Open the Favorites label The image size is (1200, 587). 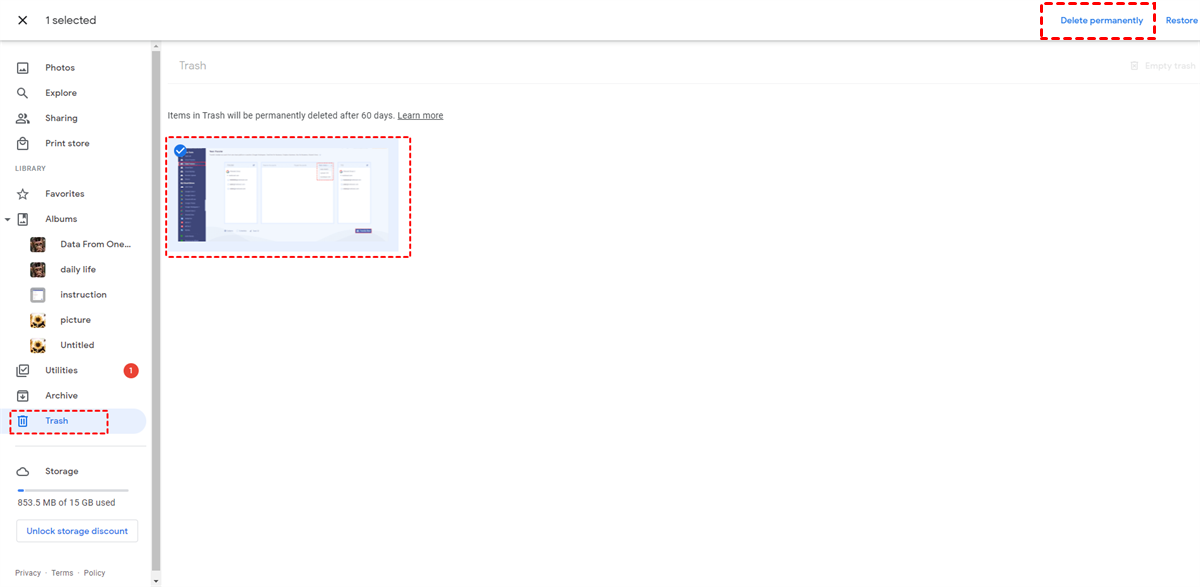(65, 194)
